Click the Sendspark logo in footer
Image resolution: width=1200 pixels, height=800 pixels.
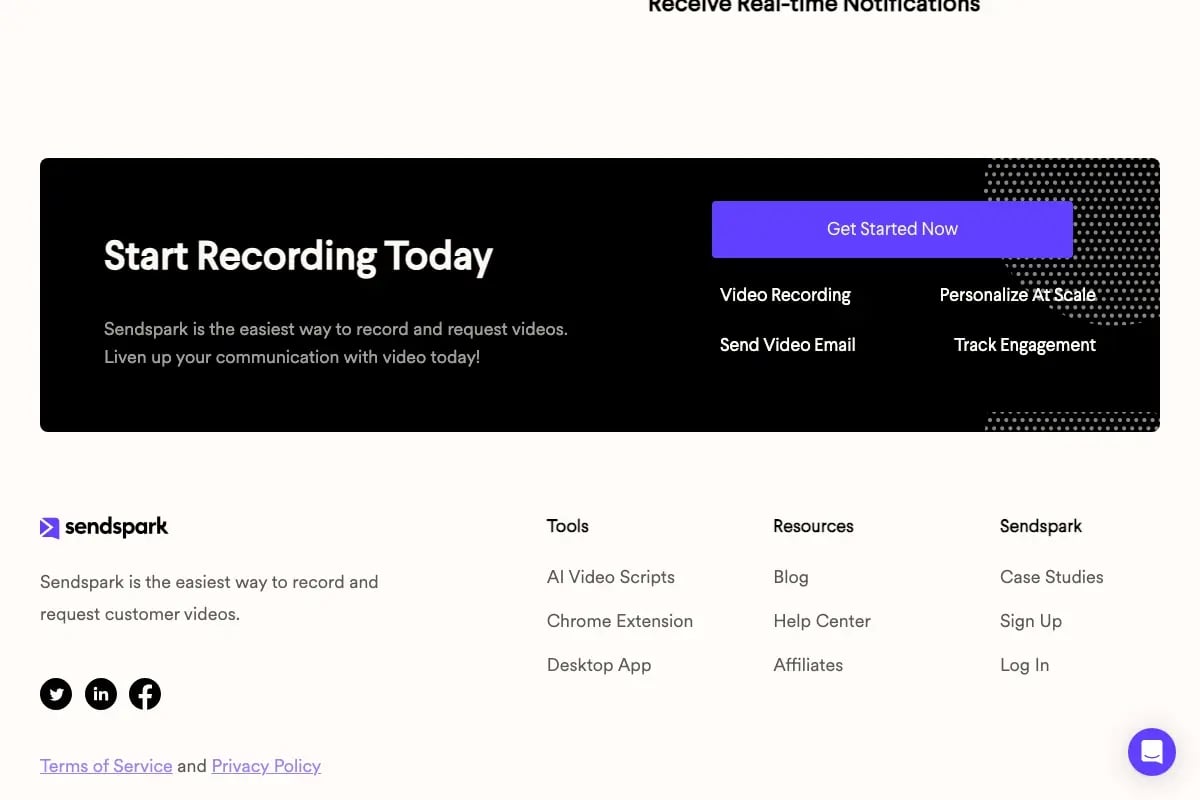[x=104, y=527]
